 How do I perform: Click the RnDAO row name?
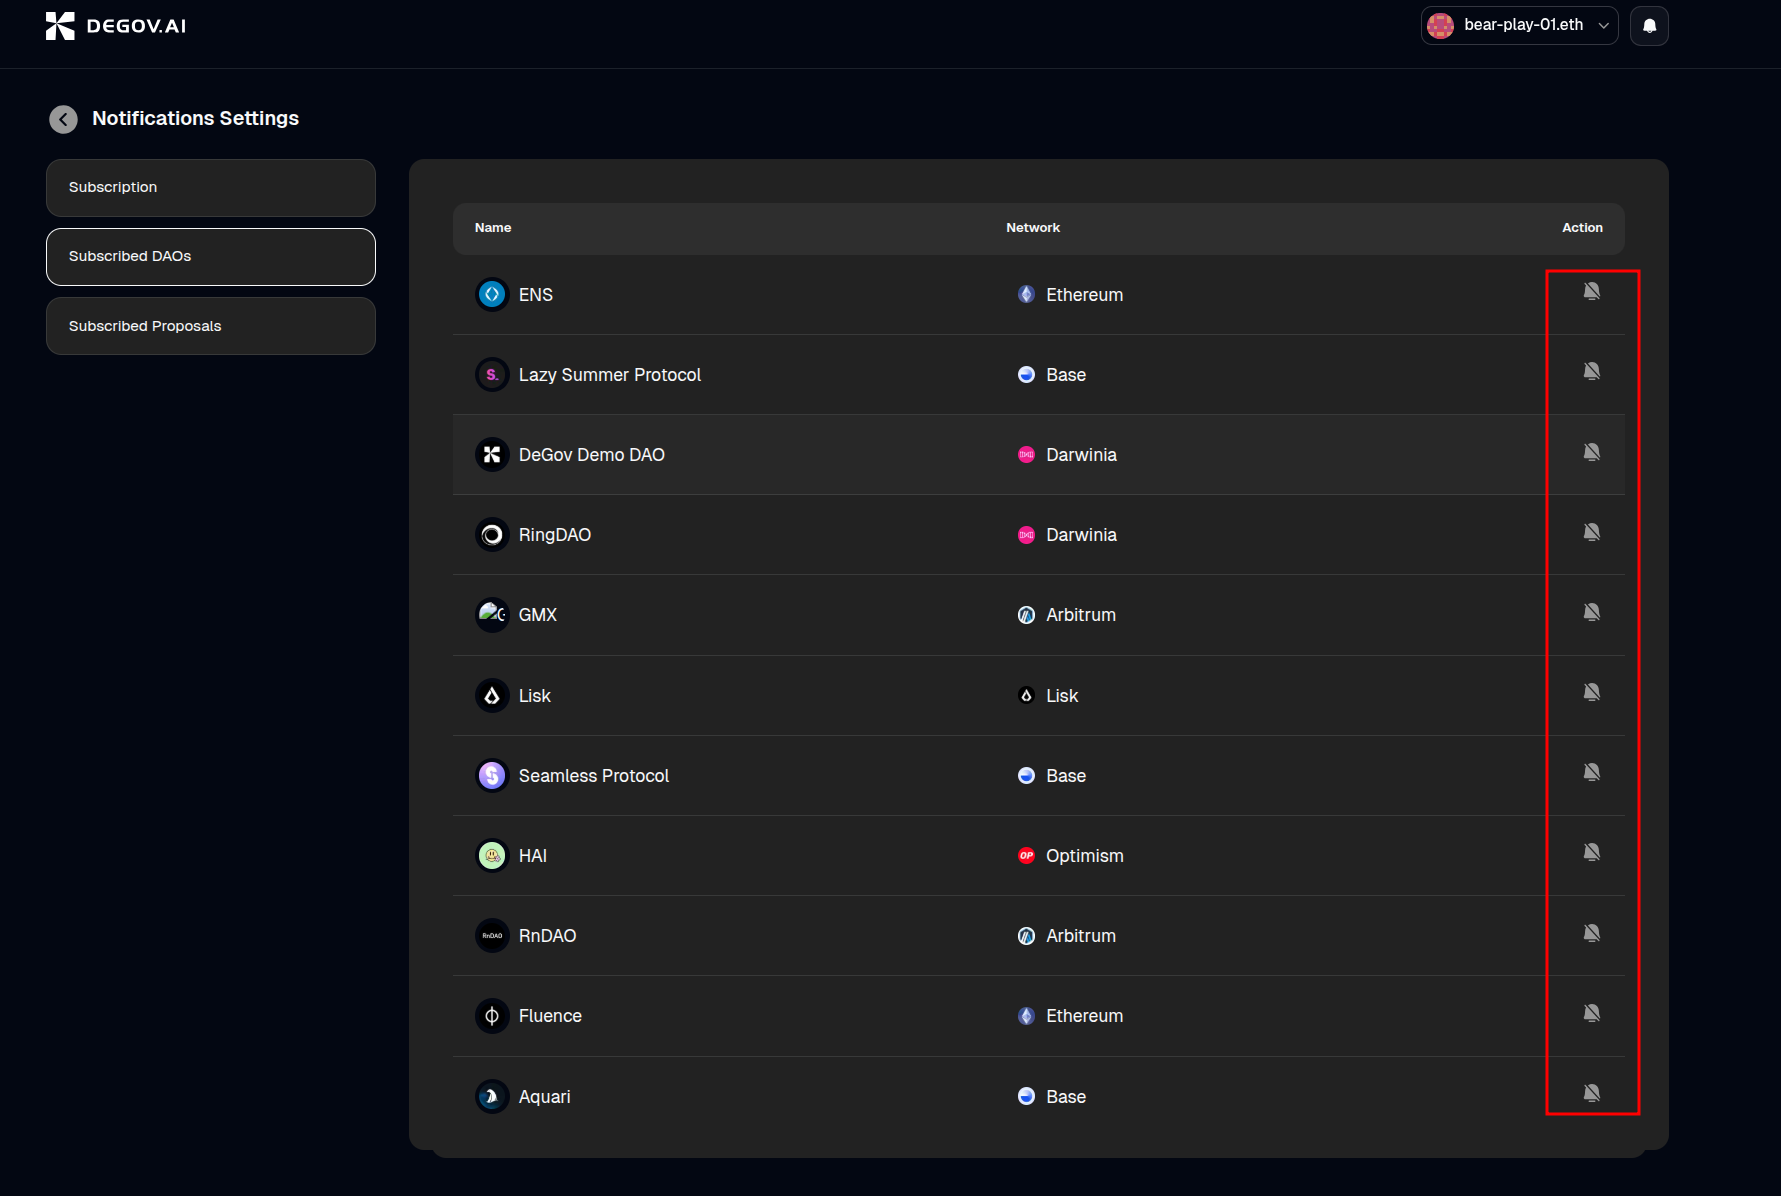547,936
